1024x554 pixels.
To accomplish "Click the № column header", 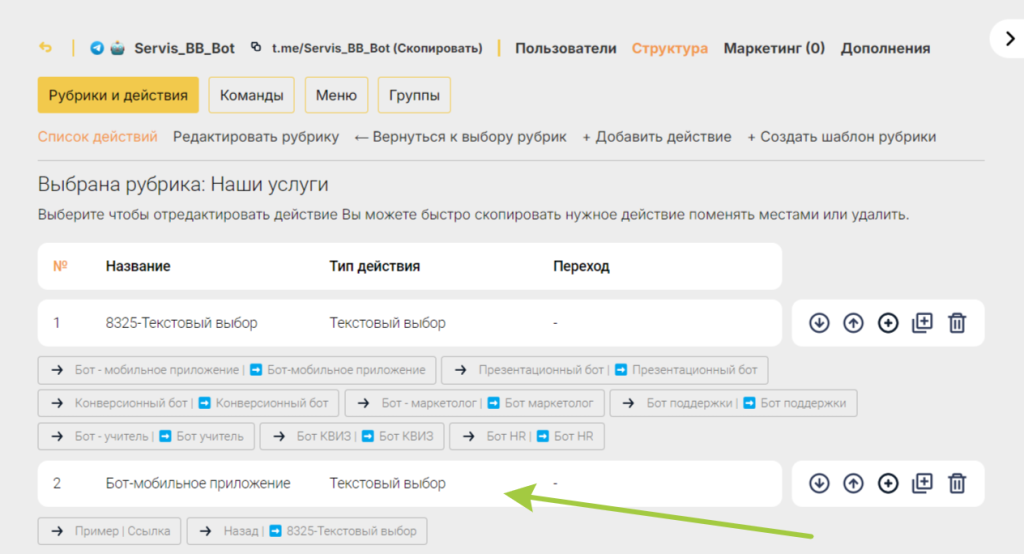I will (60, 266).
